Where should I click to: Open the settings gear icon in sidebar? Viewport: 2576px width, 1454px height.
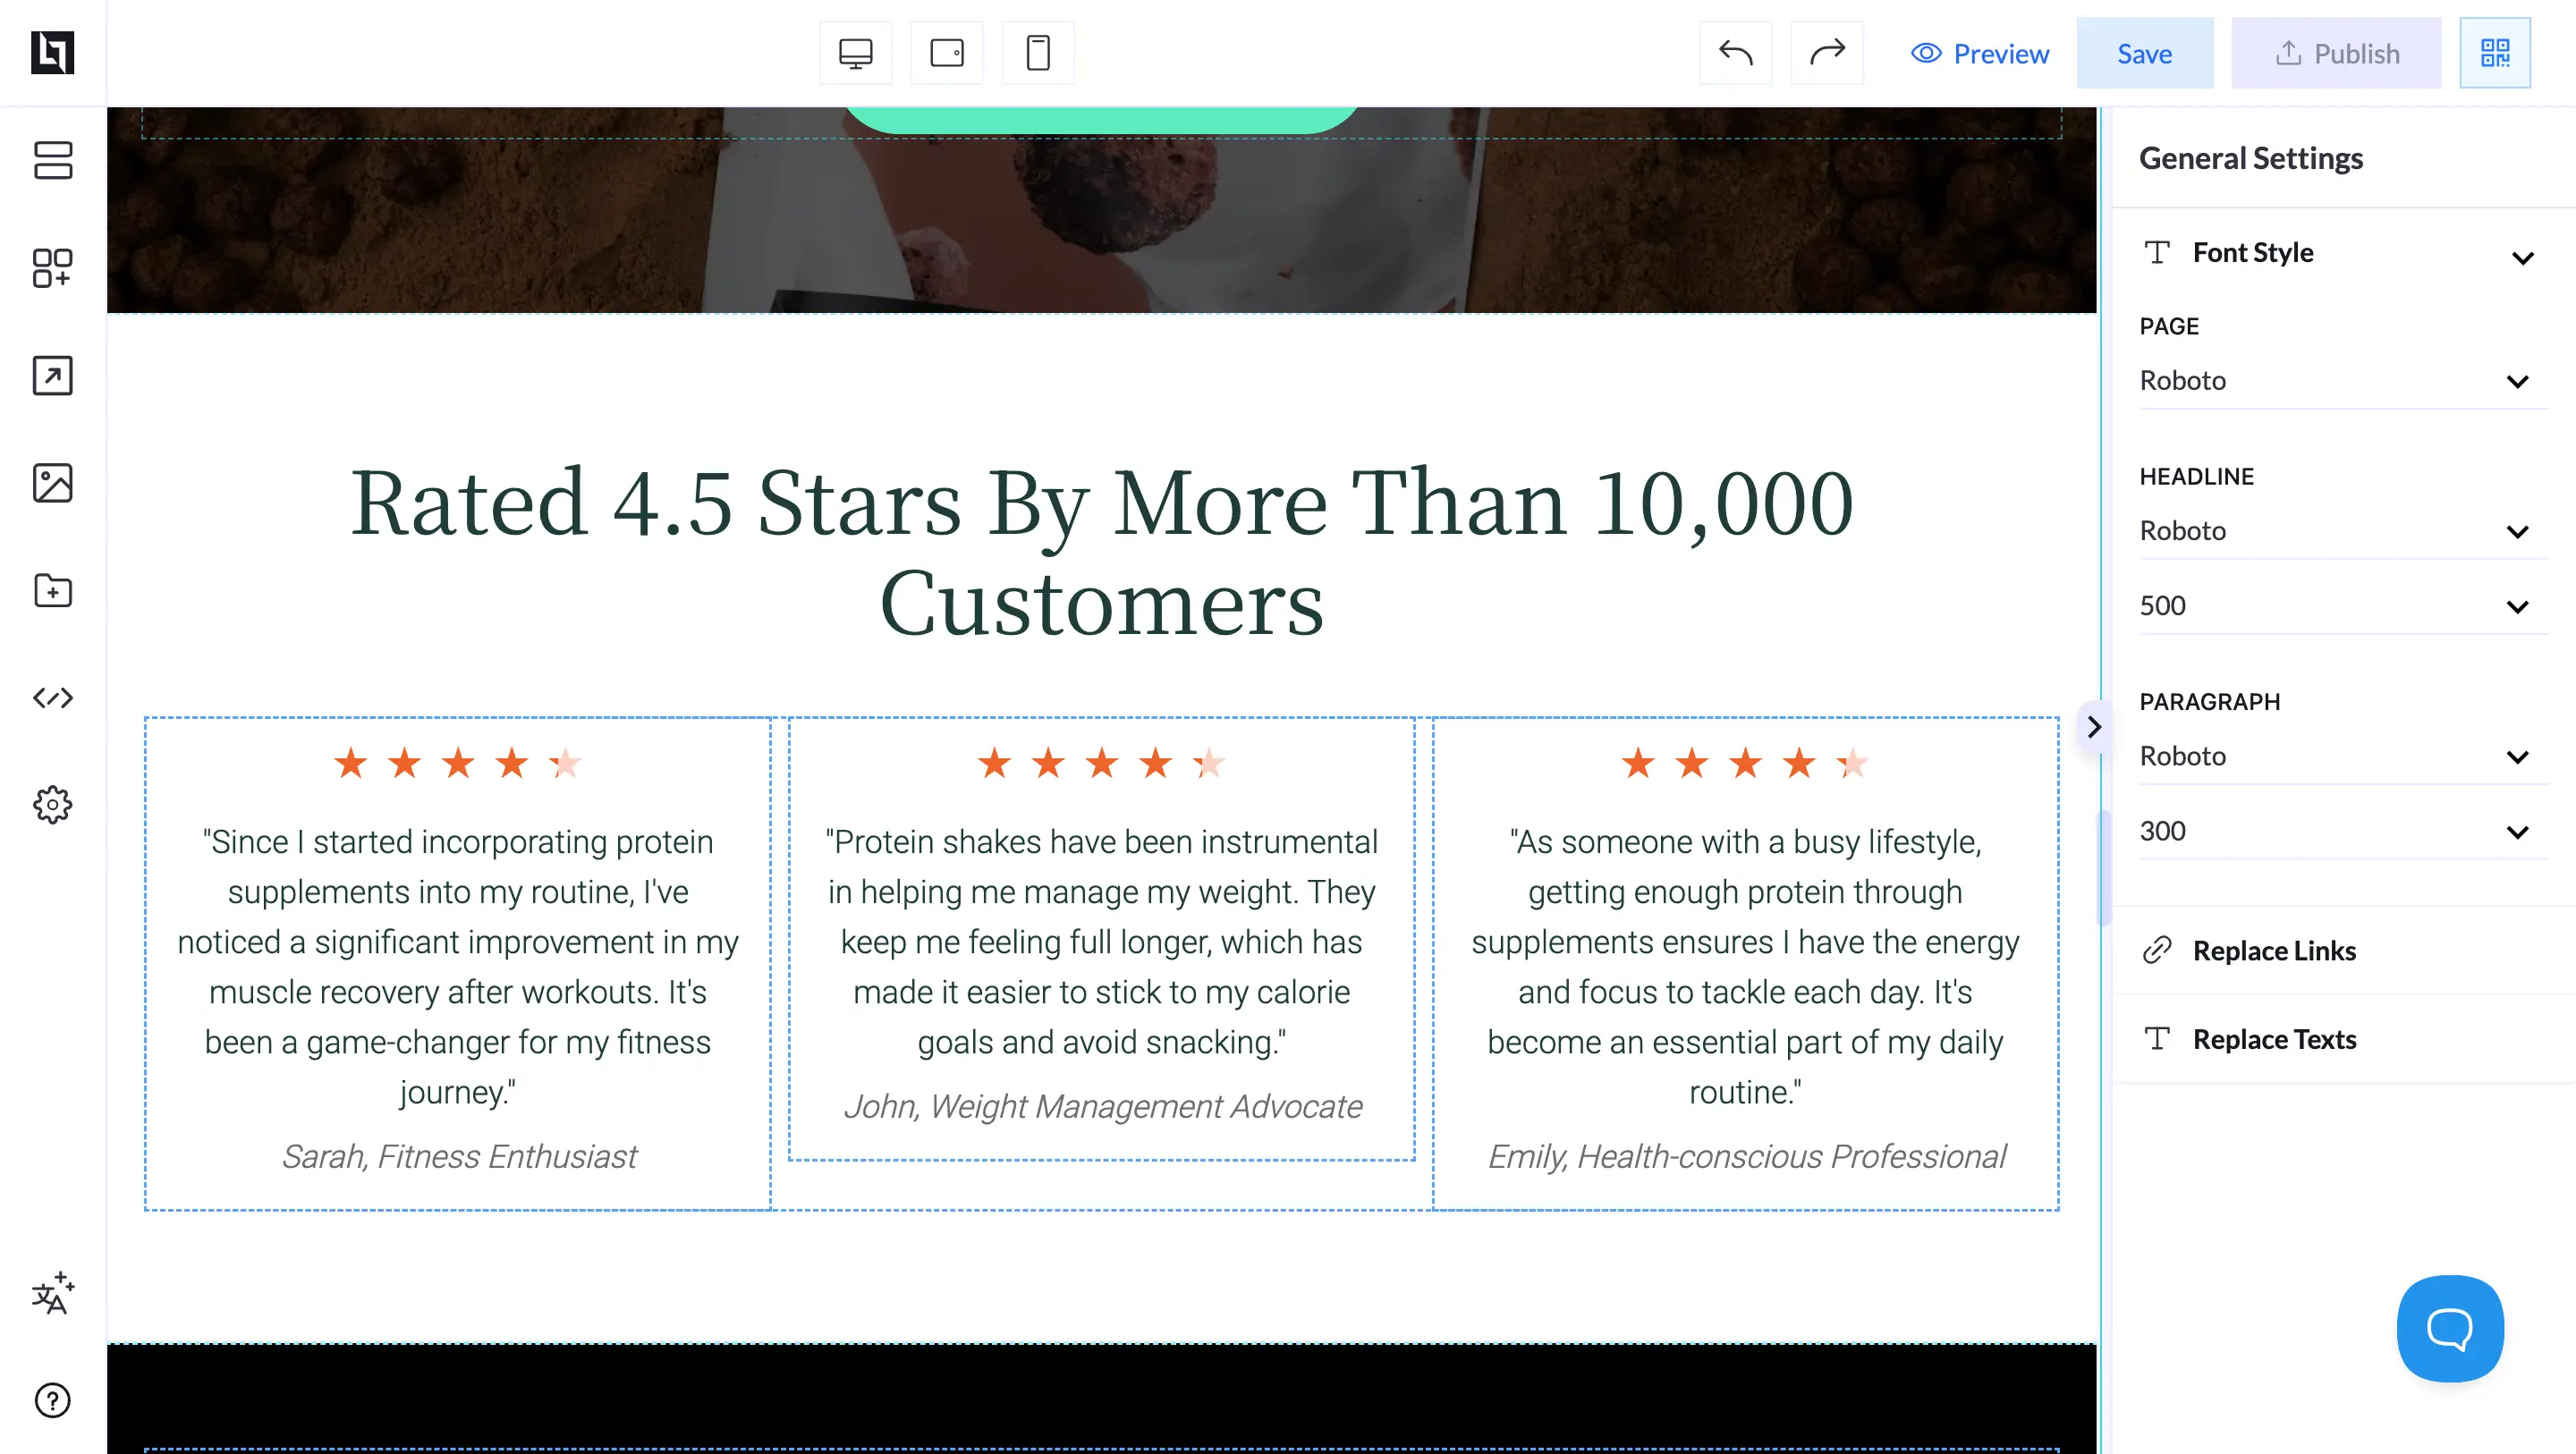[x=52, y=805]
